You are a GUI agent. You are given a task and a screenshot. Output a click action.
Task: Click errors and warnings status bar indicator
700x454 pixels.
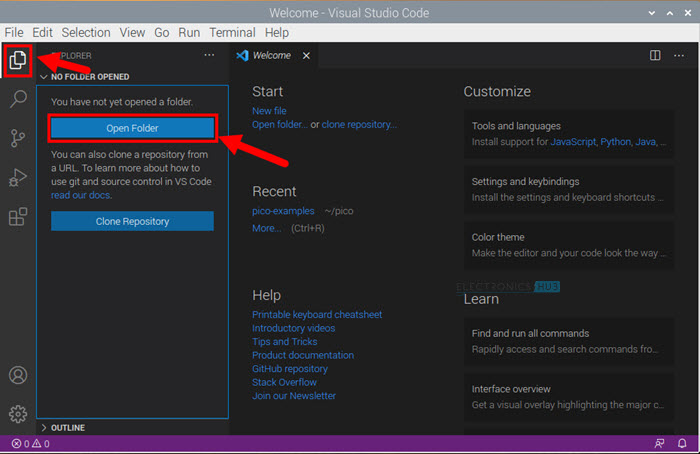tap(30, 444)
